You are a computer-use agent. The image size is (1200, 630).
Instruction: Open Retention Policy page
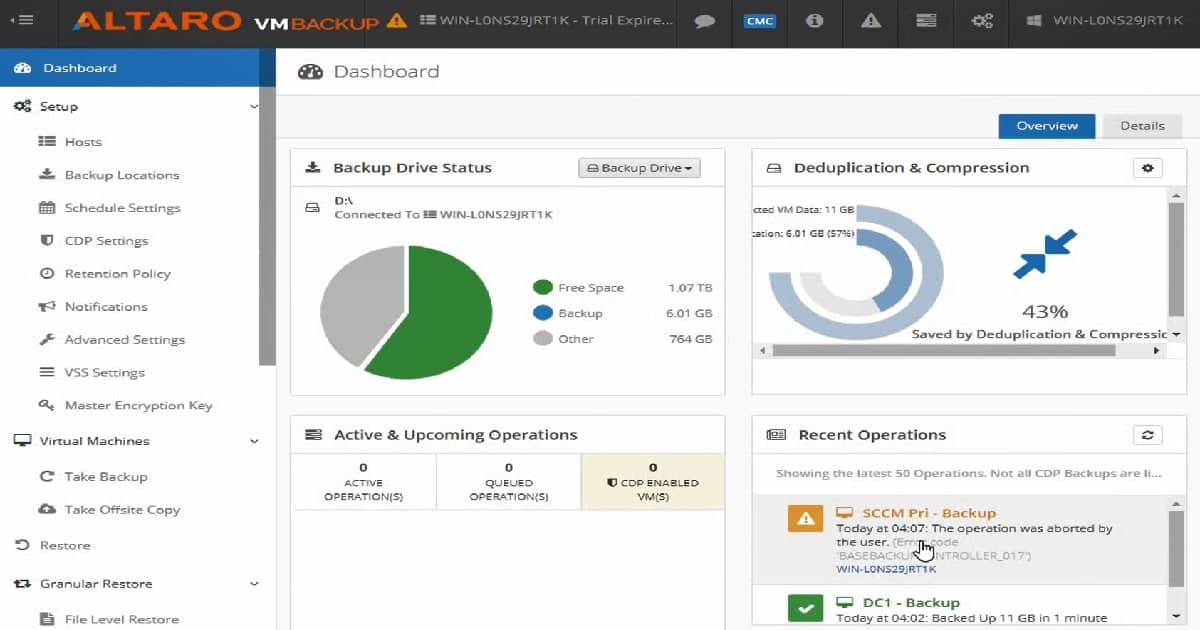click(118, 274)
